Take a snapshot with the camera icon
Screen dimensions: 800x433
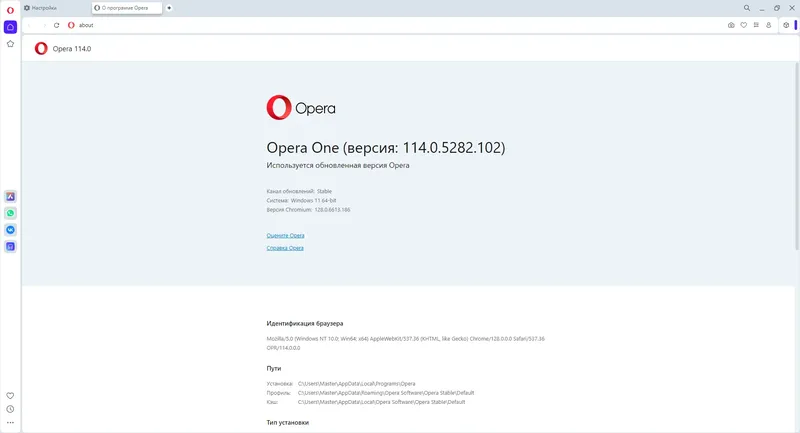pos(731,25)
